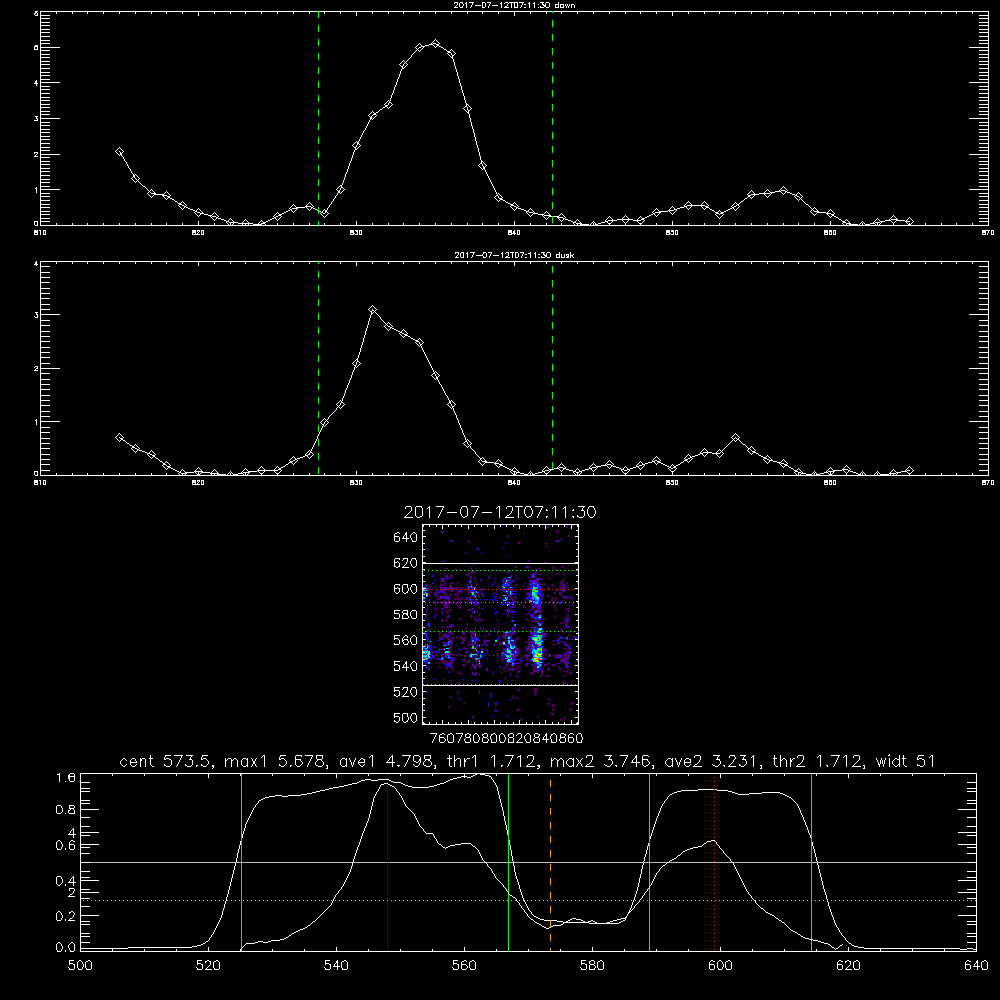Select the 'max2 3.746' statistic
This screenshot has width=1000, height=1000.
[x=601, y=761]
